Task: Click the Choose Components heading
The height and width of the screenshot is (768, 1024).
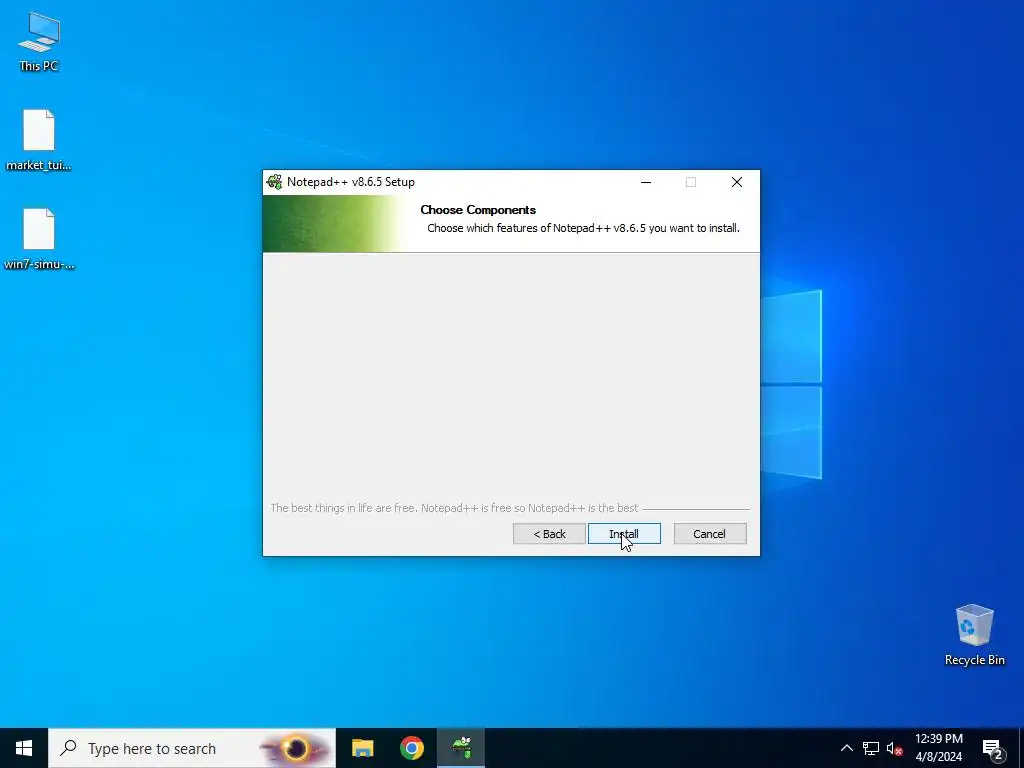Action: click(478, 210)
